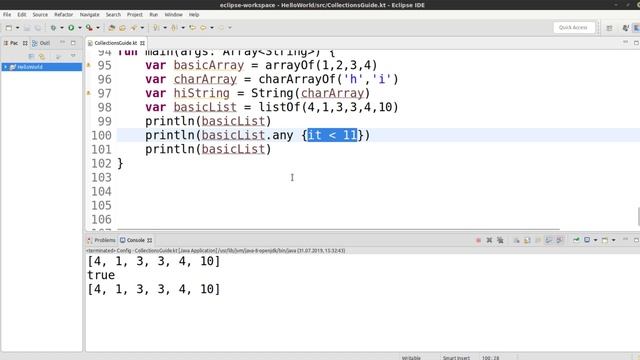Open the Window menu
This screenshot has width=640, height=360.
173,15
